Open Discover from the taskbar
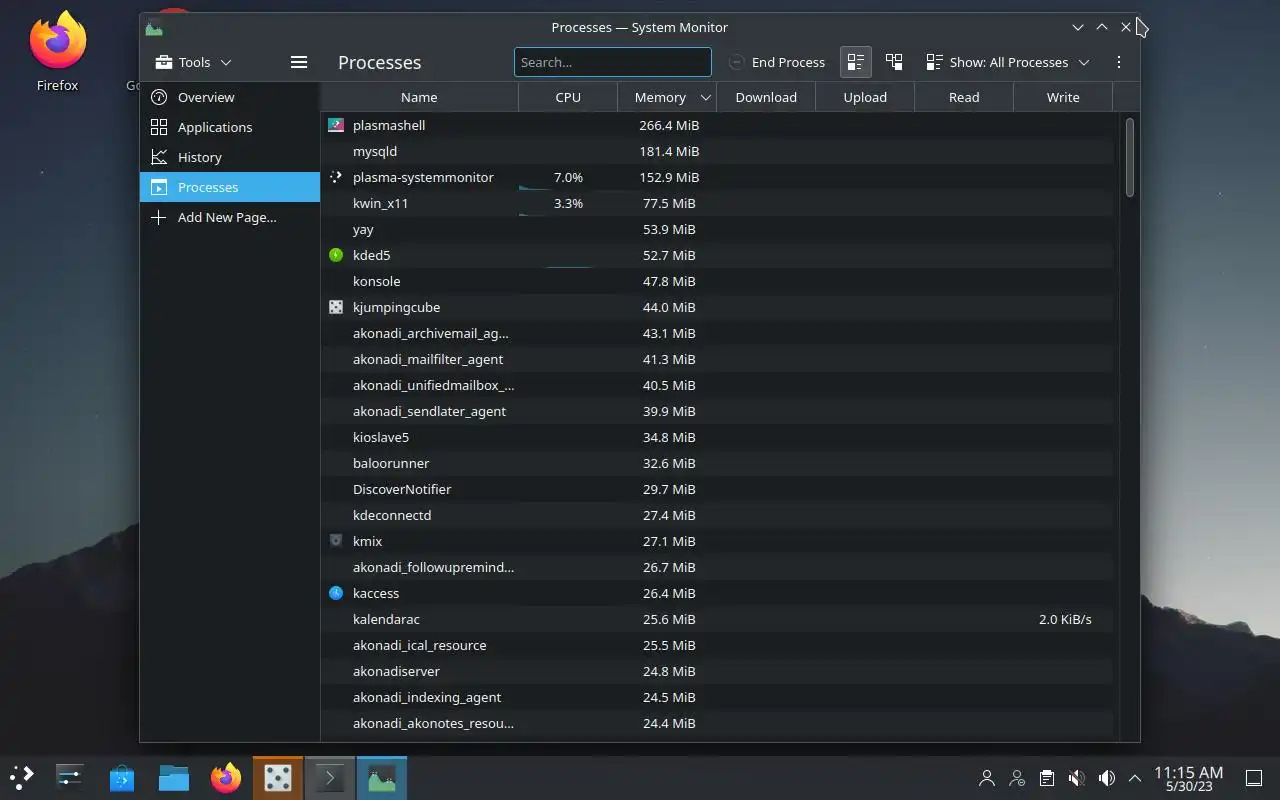1280x800 pixels. tap(122, 777)
